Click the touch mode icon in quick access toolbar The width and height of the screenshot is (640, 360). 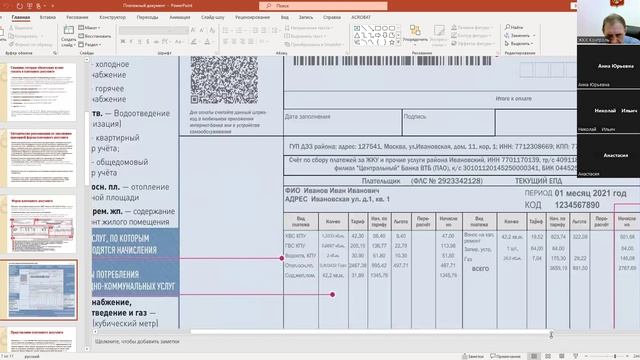click(39, 6)
